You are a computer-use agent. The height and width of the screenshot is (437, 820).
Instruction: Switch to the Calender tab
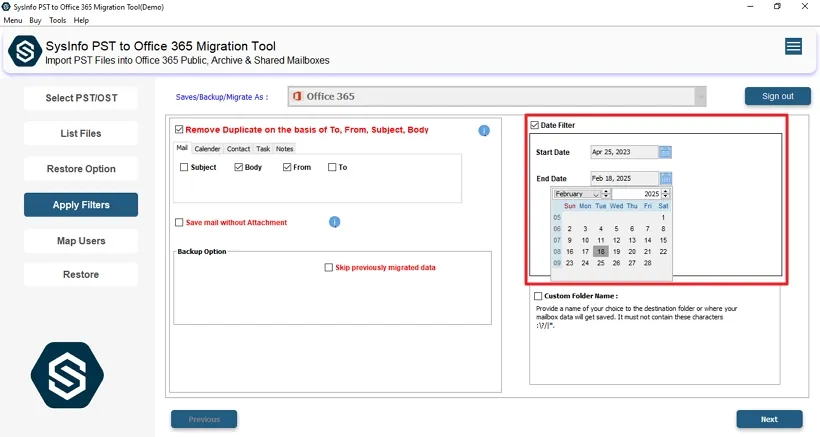(207, 149)
